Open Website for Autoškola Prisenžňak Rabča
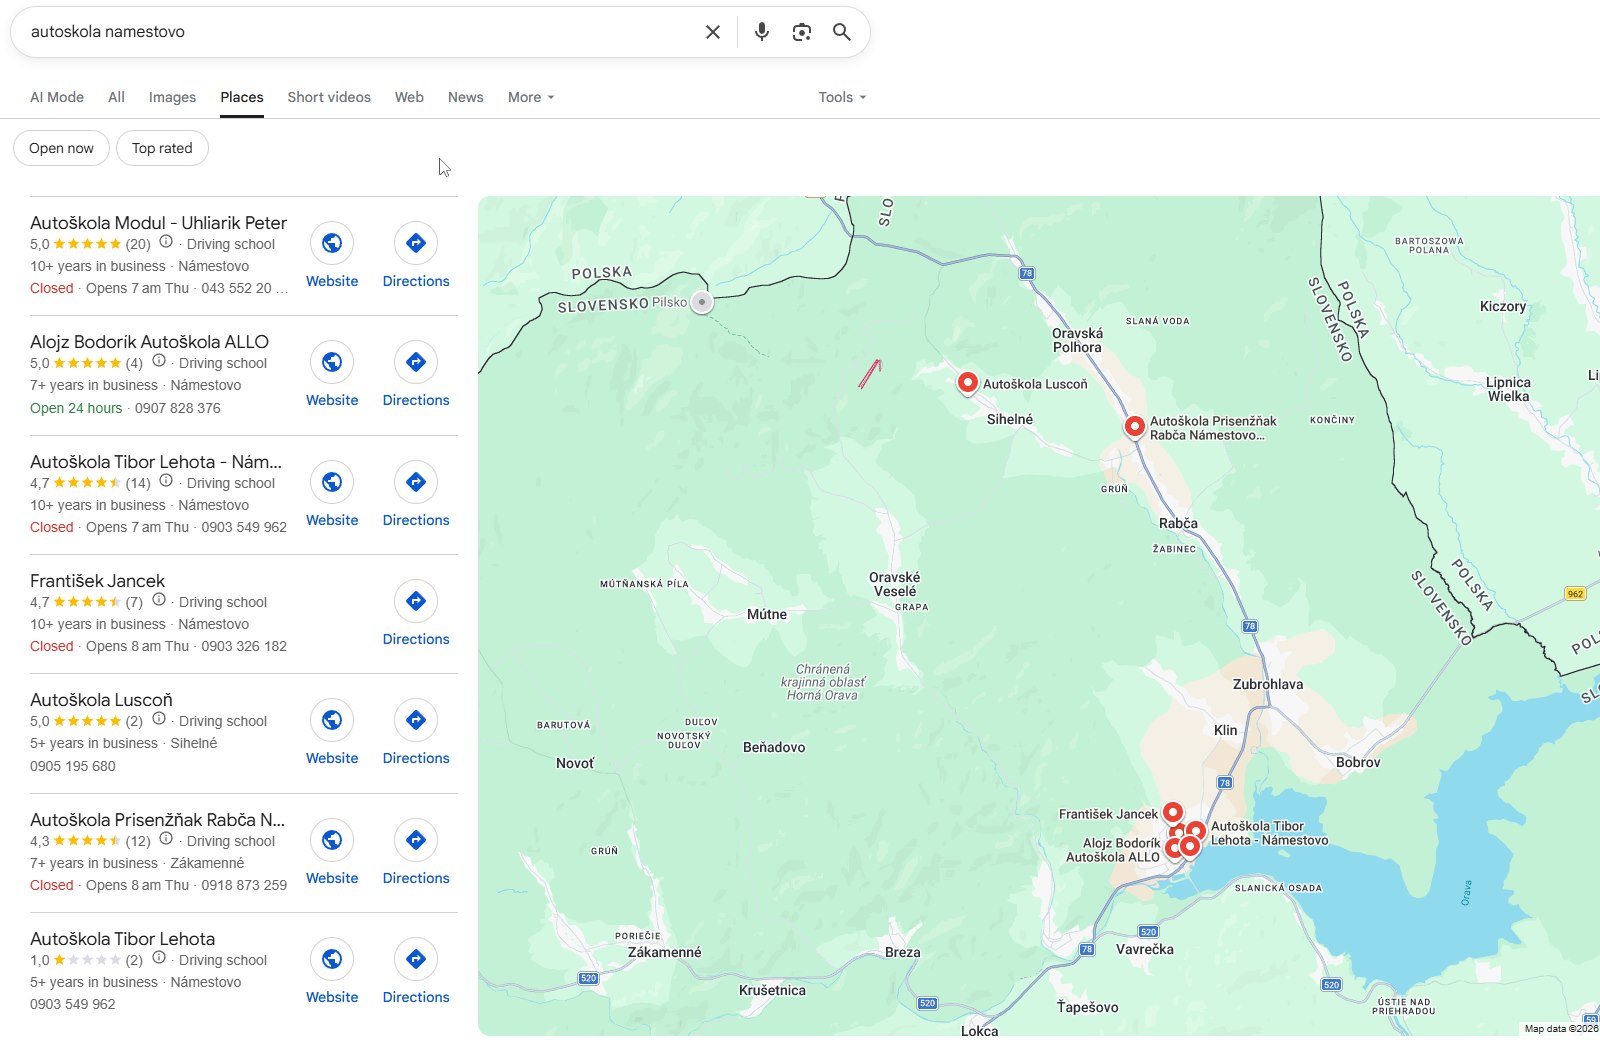Viewport: 1600px width, 1040px height. point(332,853)
